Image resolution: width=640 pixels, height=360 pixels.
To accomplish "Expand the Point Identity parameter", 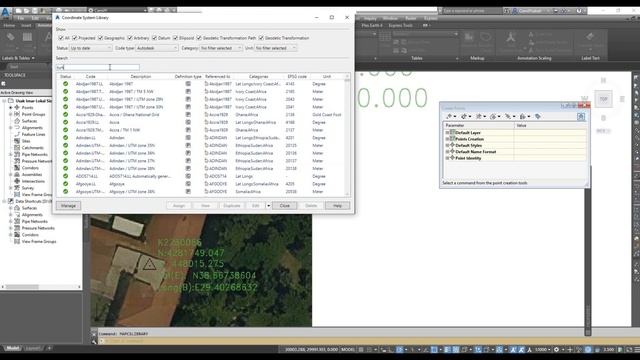I will [x=447, y=158].
